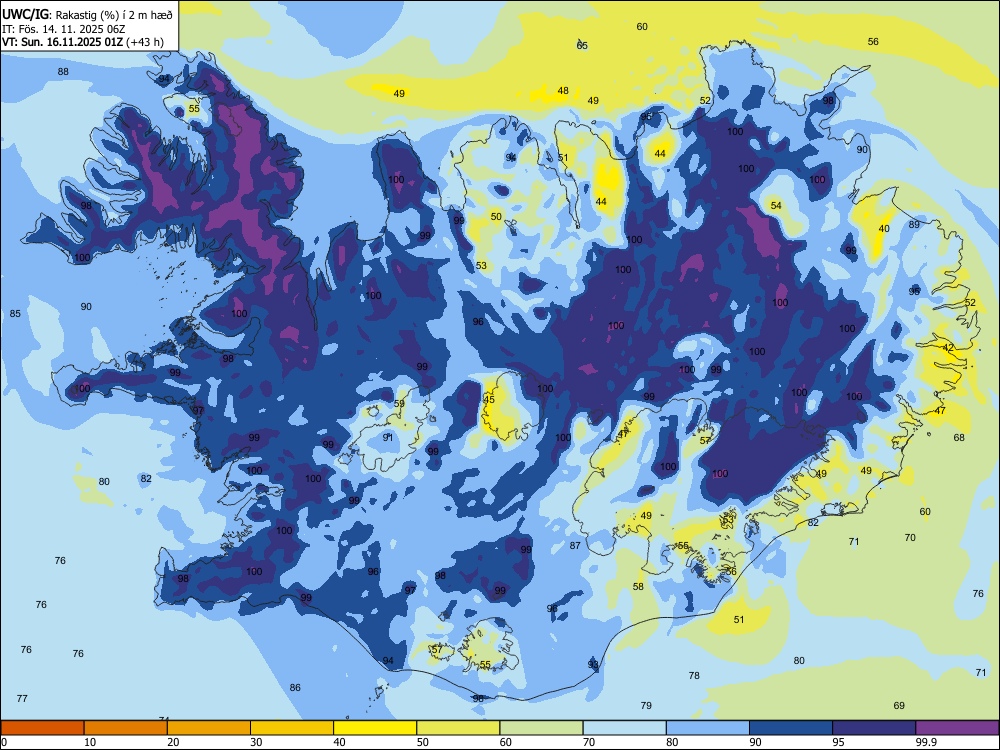Click the light green 60–70 legend swatch
Viewport: 1000px width, 750px height.
pyautogui.click(x=541, y=728)
